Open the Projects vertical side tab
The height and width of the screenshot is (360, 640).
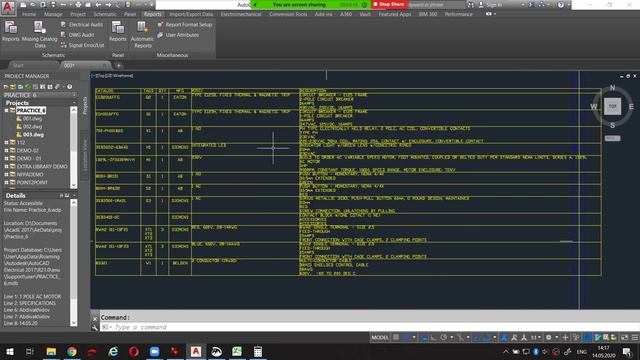click(85, 105)
